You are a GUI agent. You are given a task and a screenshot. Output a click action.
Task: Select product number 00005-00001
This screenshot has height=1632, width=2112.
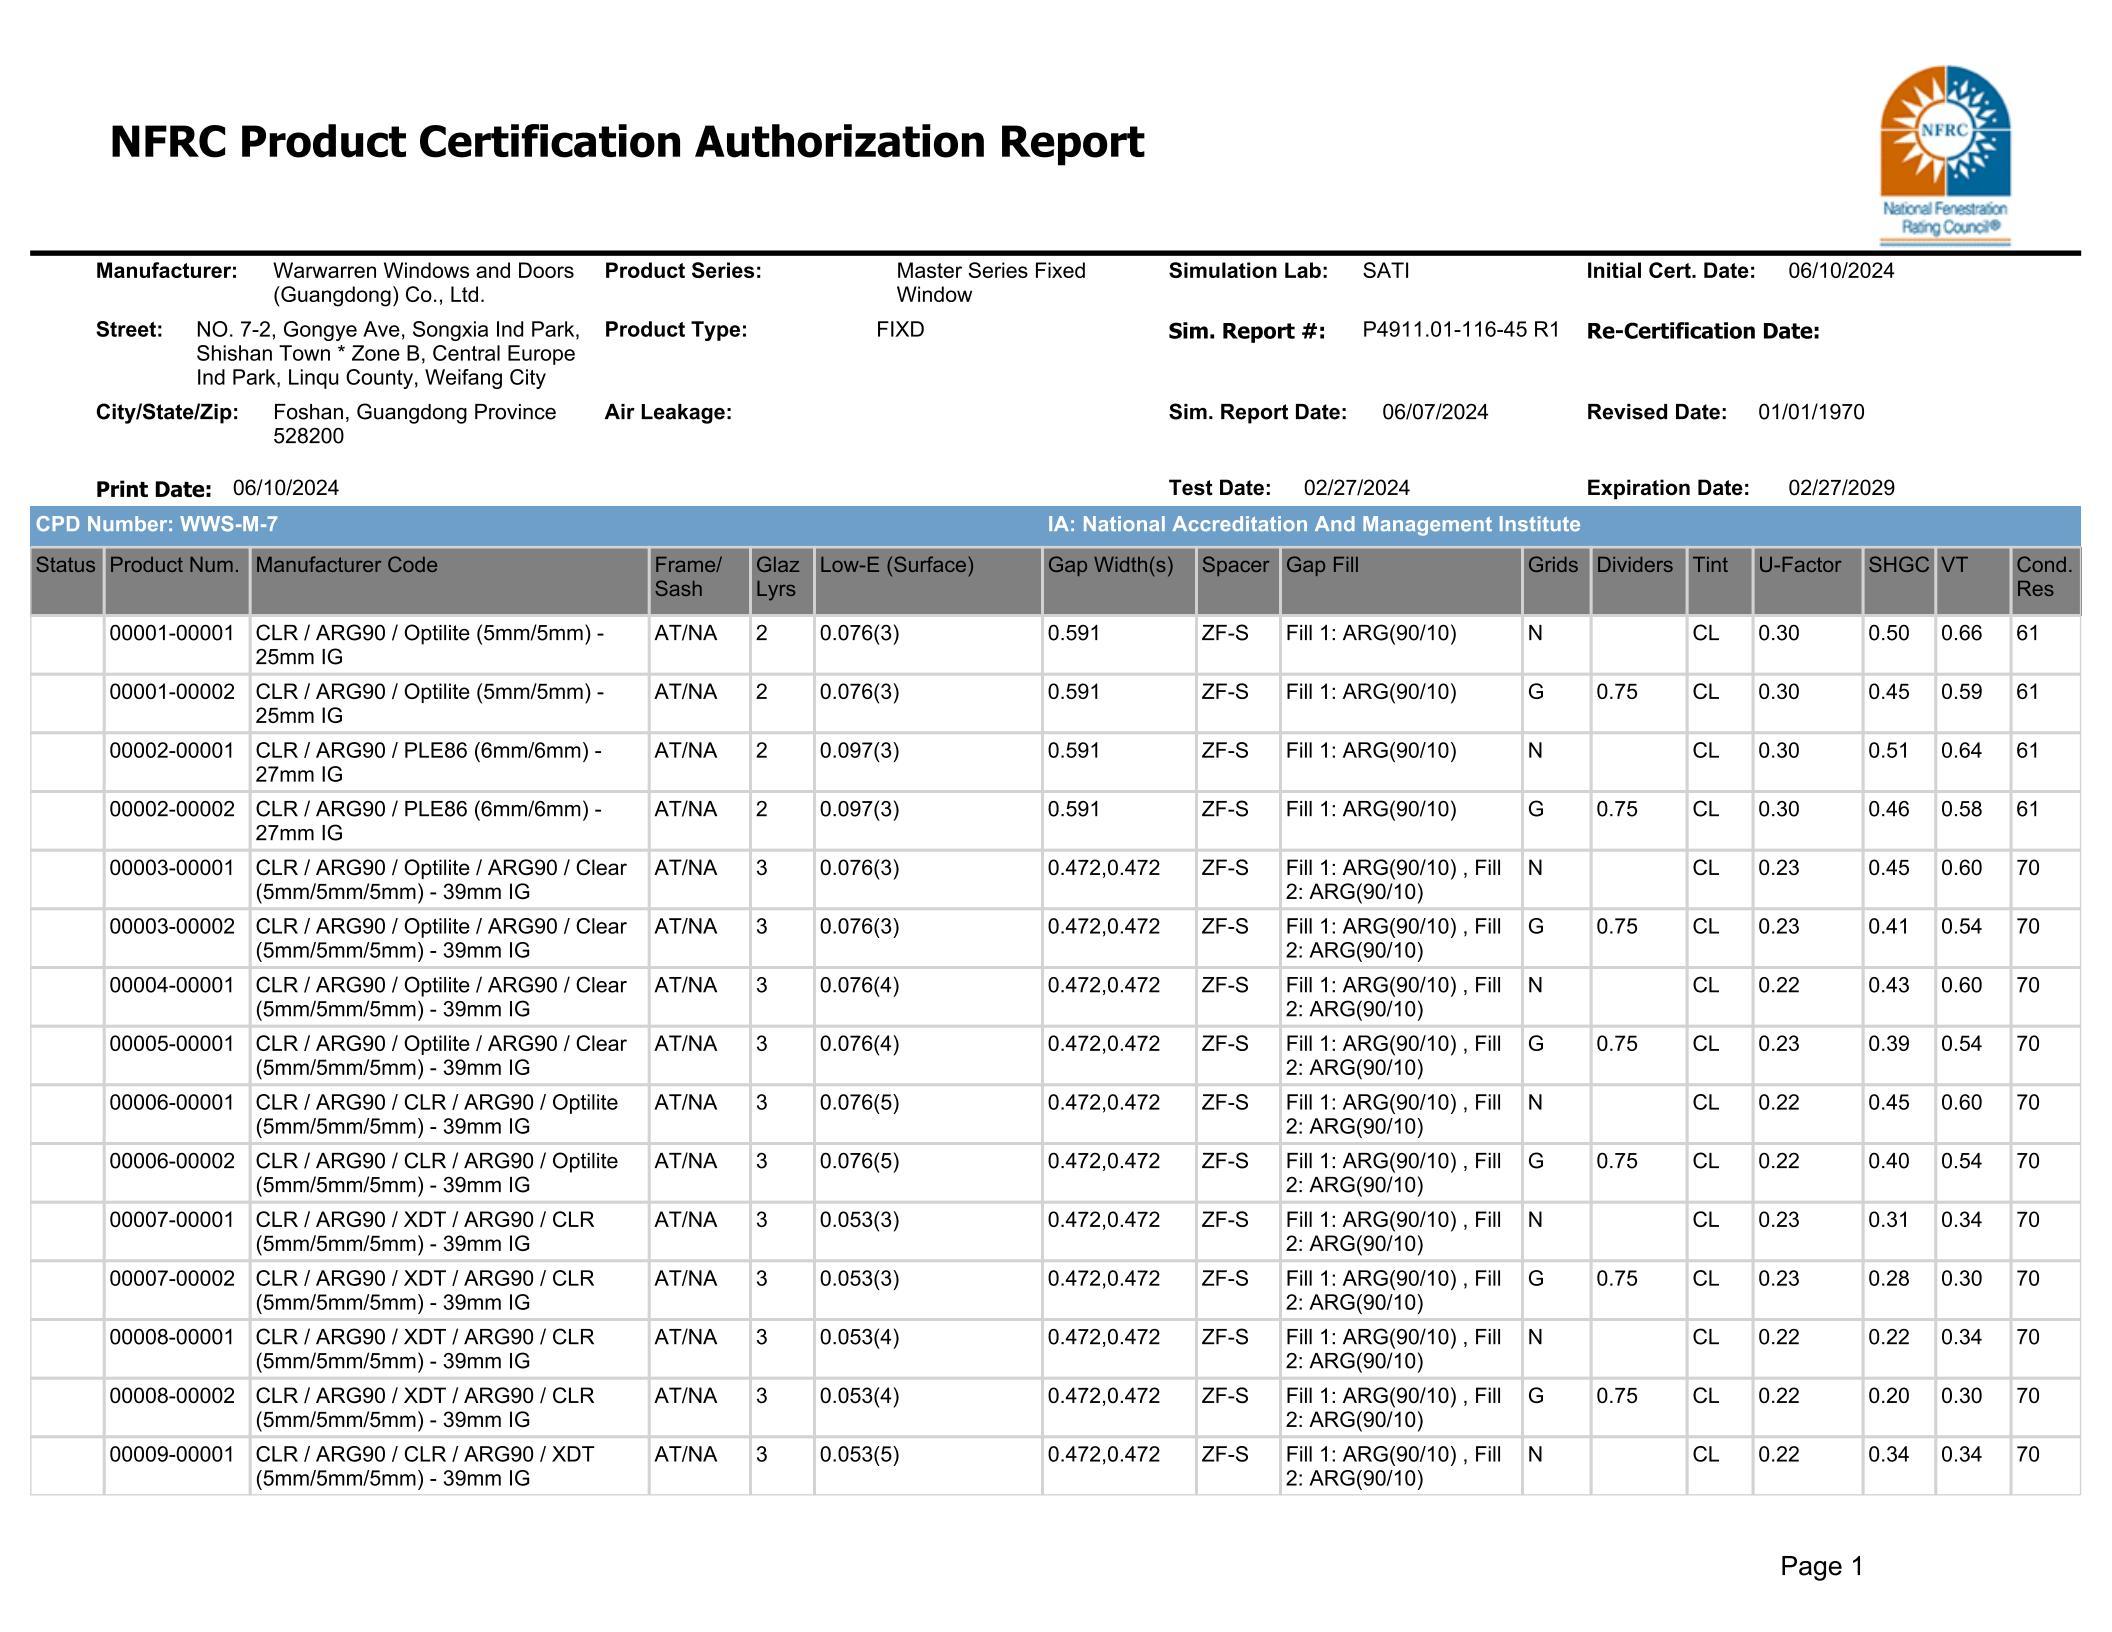[x=172, y=1044]
